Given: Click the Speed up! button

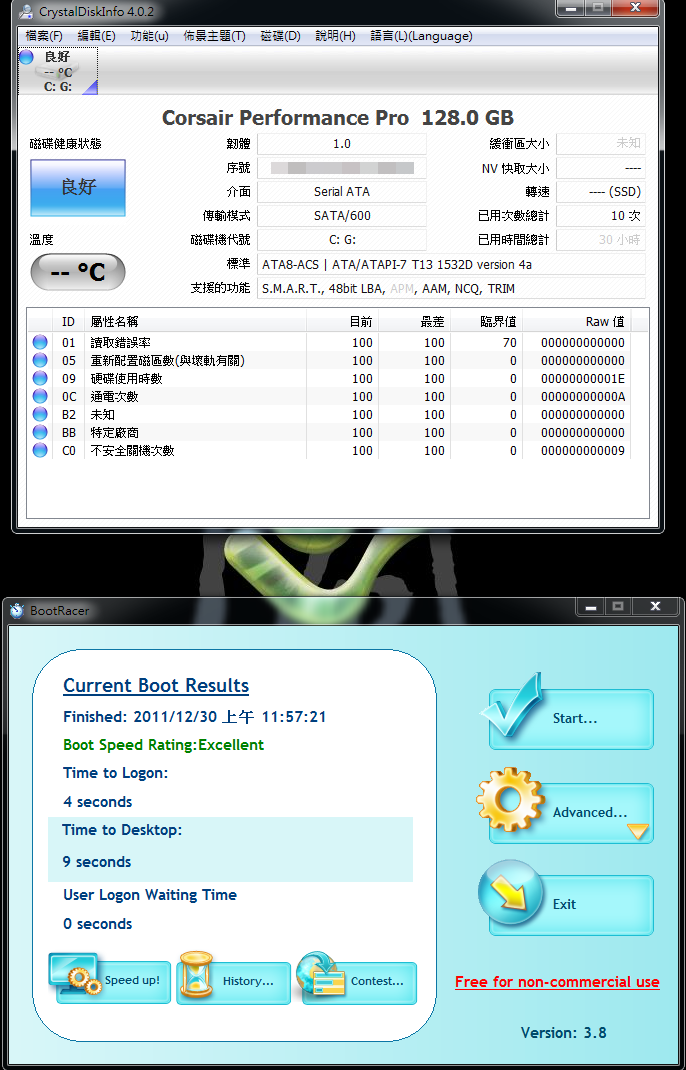Looking at the screenshot, I should (113, 982).
